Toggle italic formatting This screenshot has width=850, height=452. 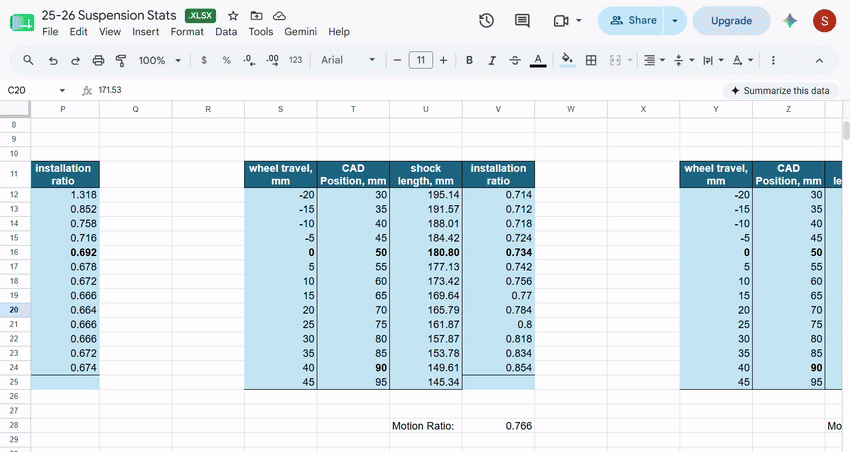click(x=492, y=60)
